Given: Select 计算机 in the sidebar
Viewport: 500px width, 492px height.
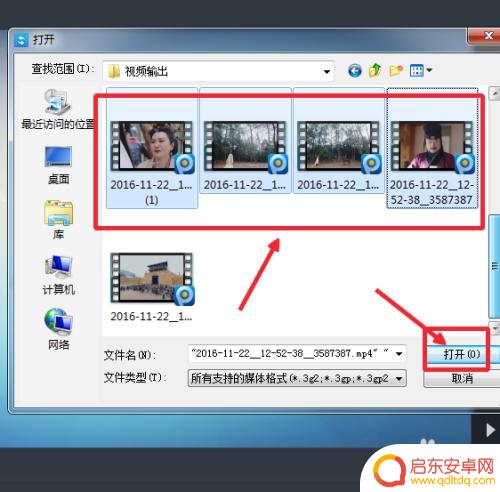Looking at the screenshot, I should pyautogui.click(x=58, y=275).
